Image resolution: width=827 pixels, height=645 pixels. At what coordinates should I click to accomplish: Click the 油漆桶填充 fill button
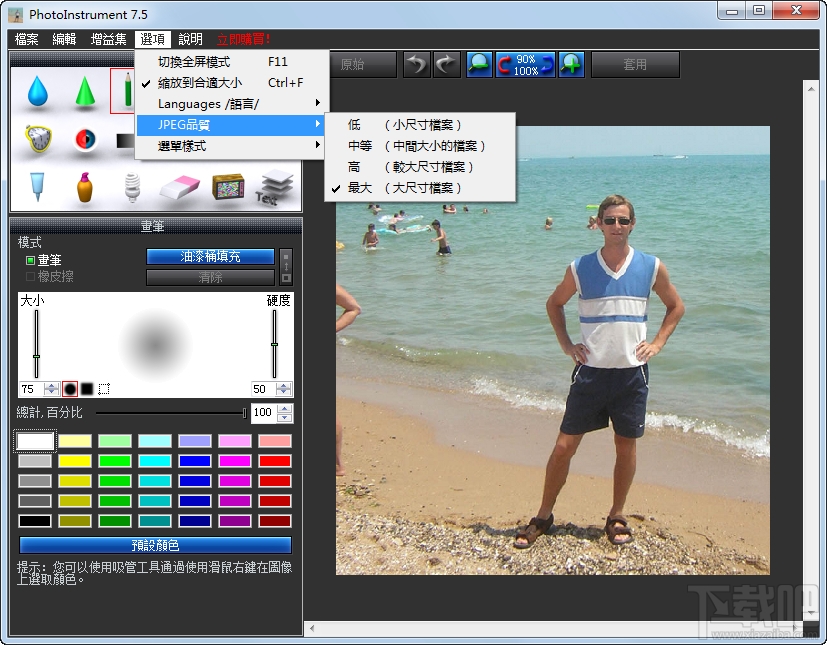[211, 256]
